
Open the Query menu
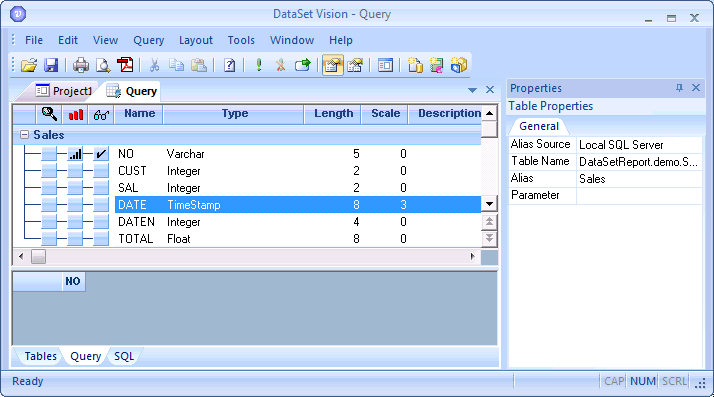[148, 40]
